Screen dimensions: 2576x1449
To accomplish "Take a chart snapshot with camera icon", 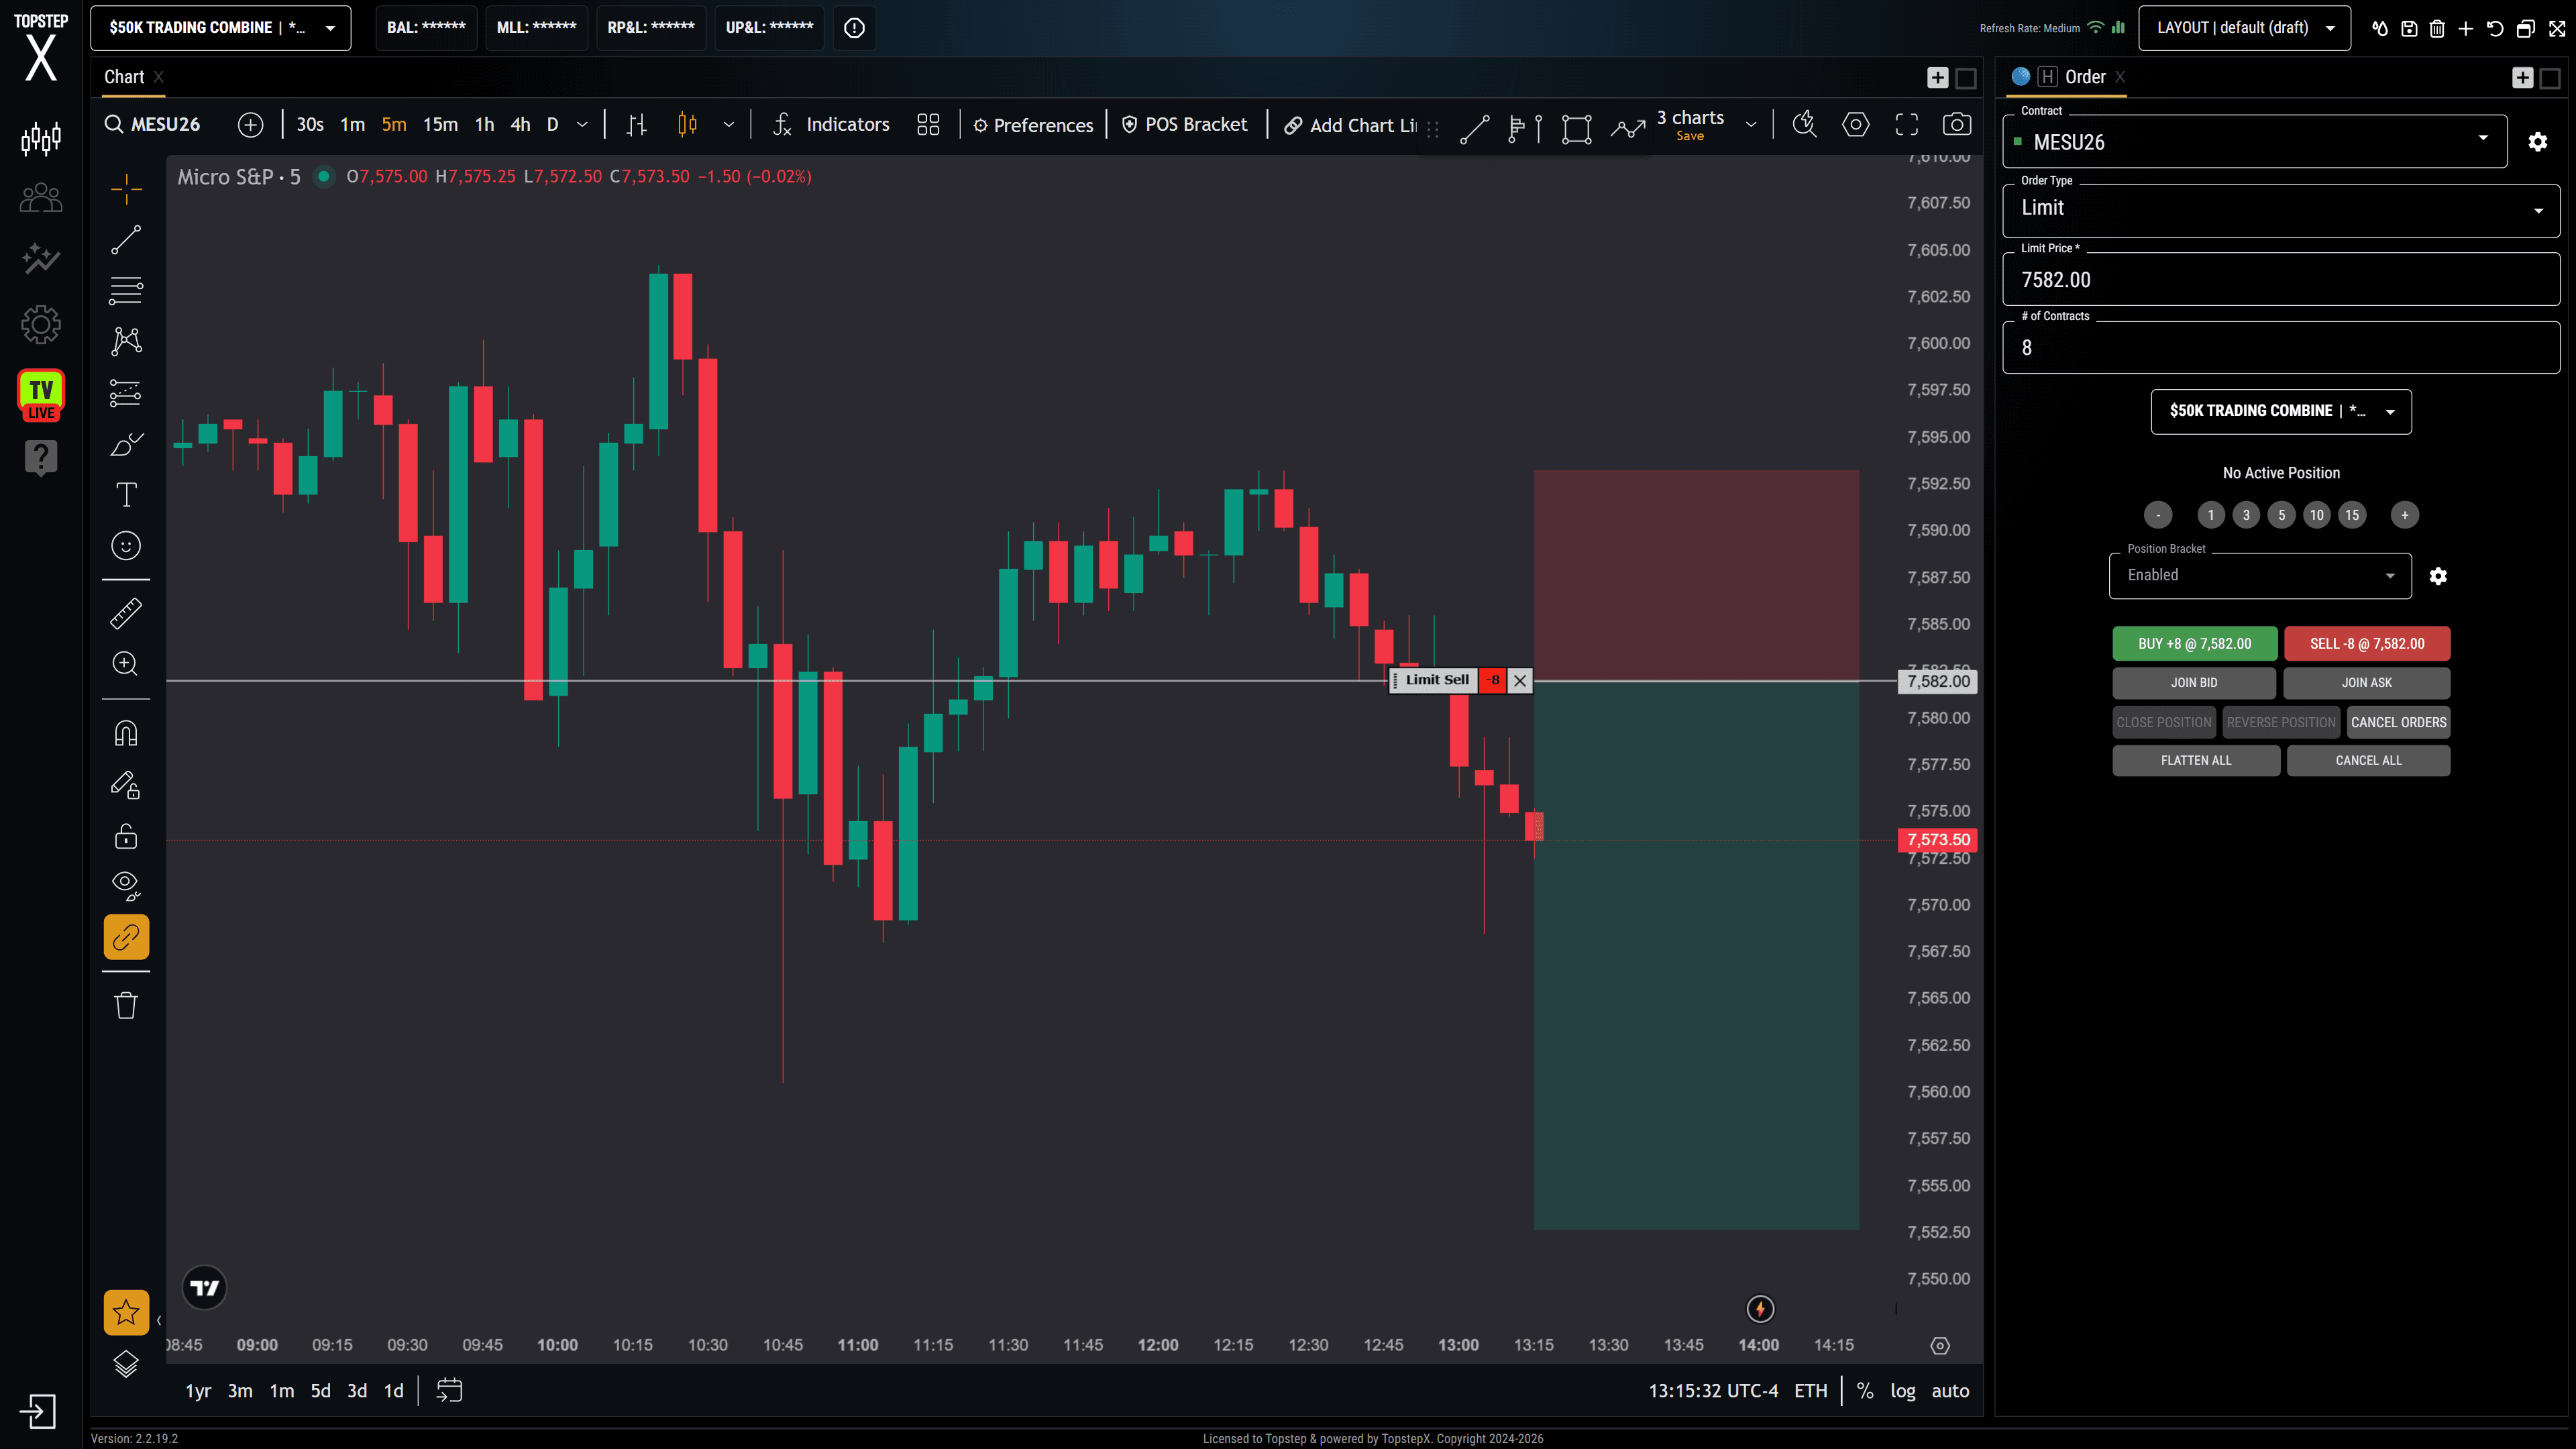I will click(x=1957, y=124).
